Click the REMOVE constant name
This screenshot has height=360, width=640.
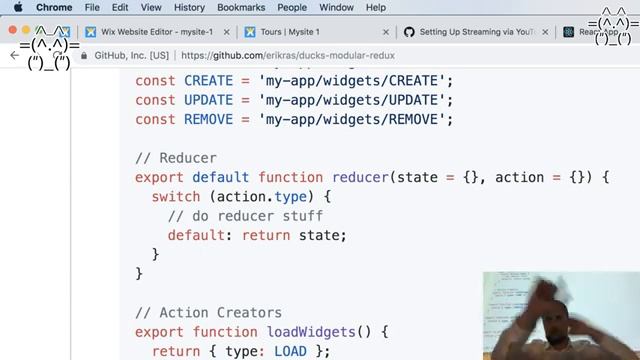[208, 119]
